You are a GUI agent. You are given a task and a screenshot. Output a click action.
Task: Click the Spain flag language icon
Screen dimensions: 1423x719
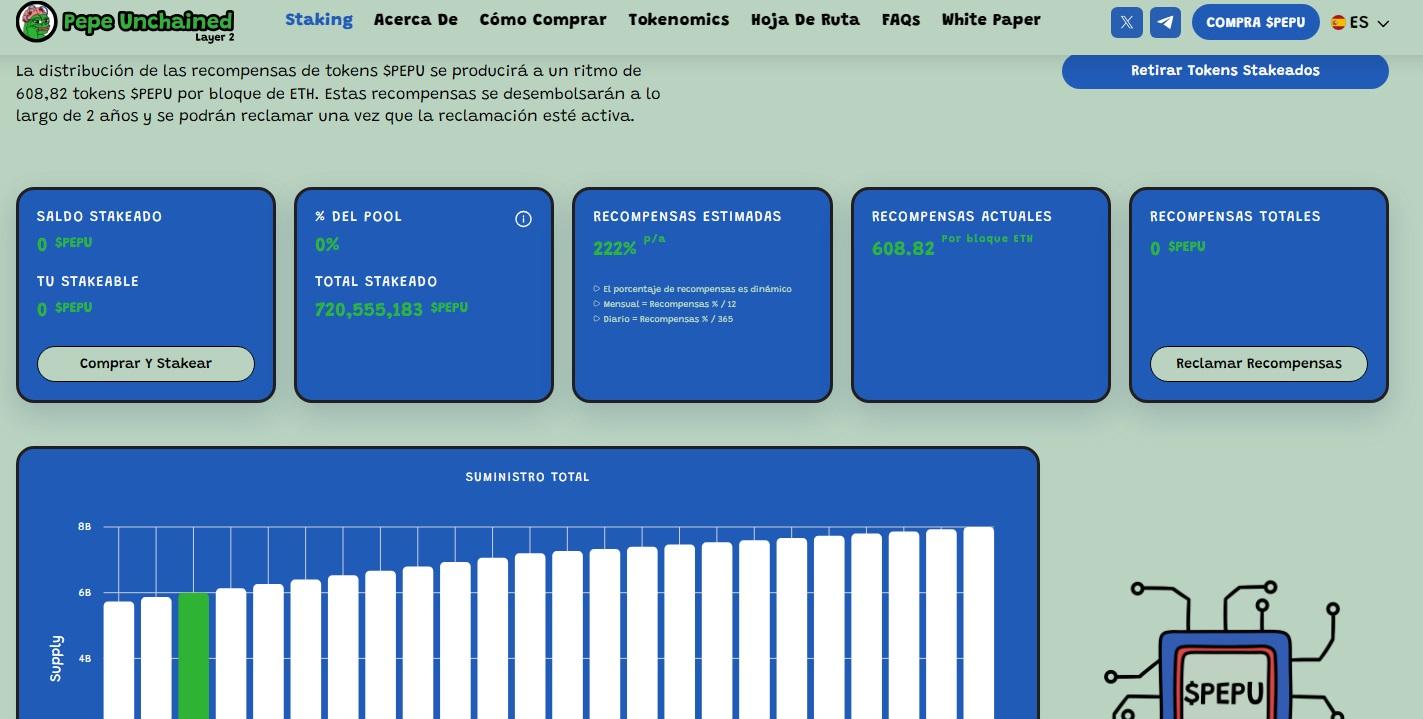[1338, 22]
